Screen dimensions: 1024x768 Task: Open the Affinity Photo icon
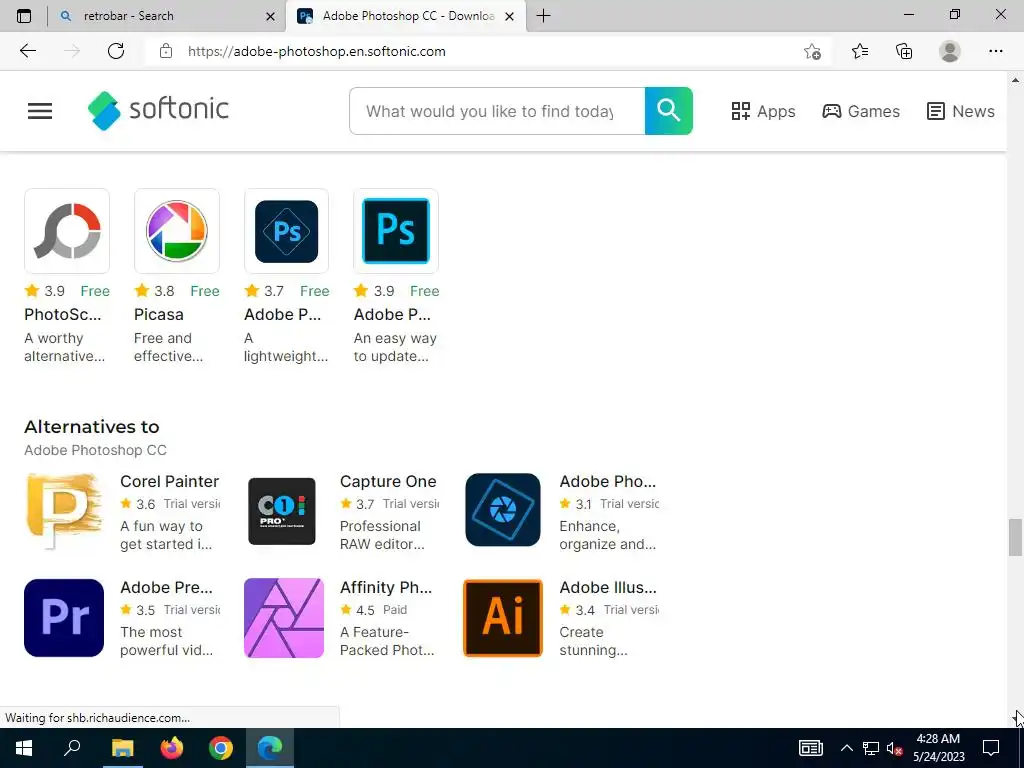[x=284, y=618]
